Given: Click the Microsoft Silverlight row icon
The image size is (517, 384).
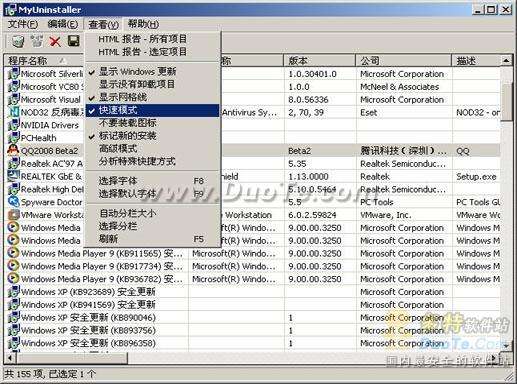Looking at the screenshot, I should [13, 73].
